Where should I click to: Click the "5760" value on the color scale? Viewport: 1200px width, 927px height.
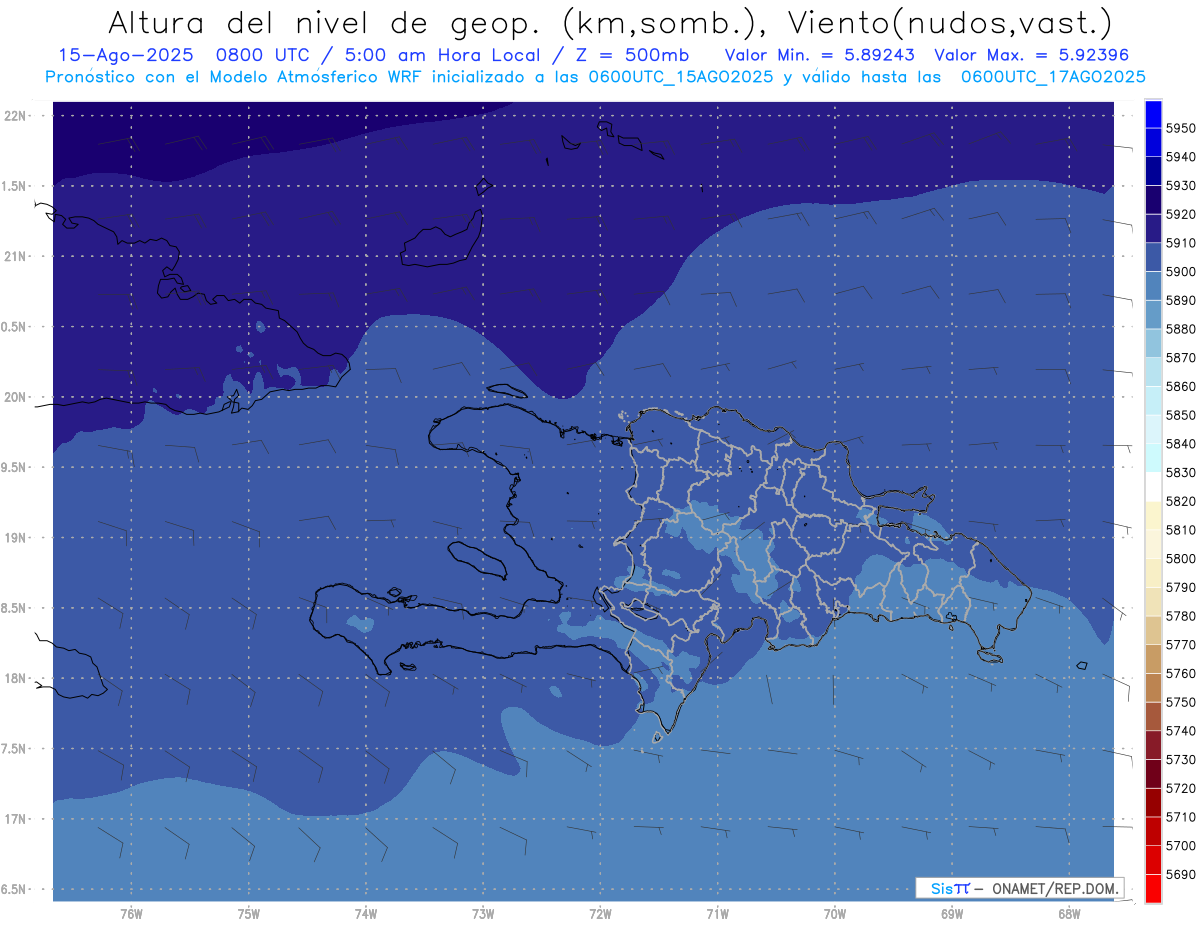1181,673
